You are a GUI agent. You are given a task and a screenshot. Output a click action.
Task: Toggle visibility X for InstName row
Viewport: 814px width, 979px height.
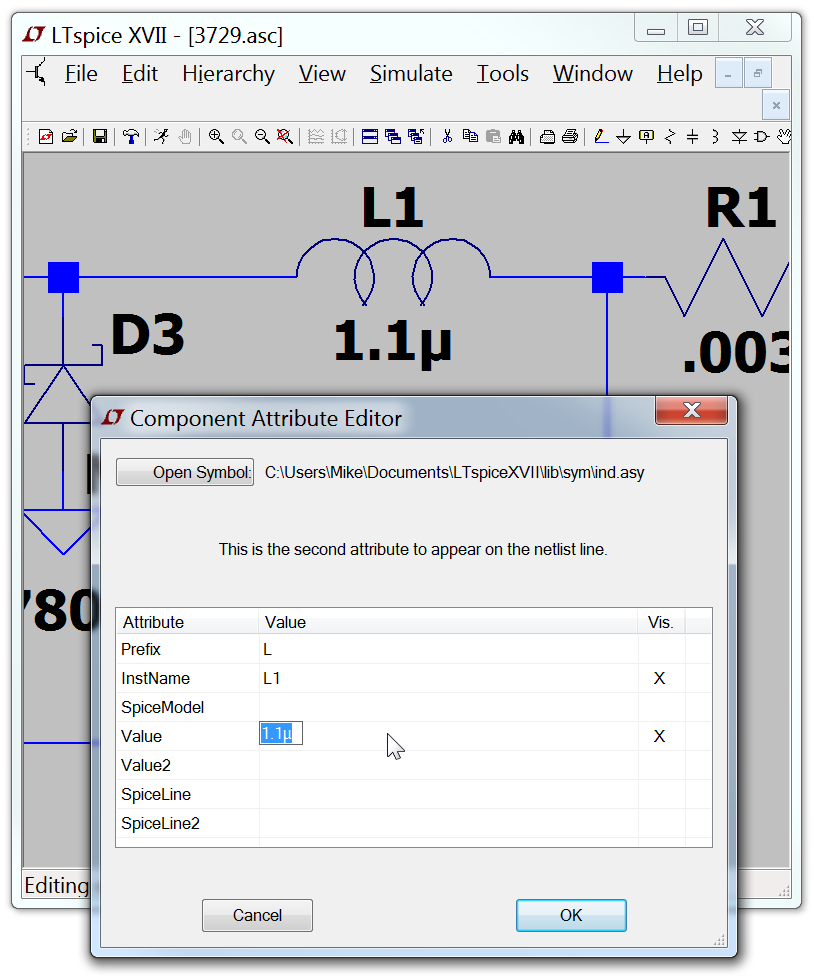tap(659, 678)
